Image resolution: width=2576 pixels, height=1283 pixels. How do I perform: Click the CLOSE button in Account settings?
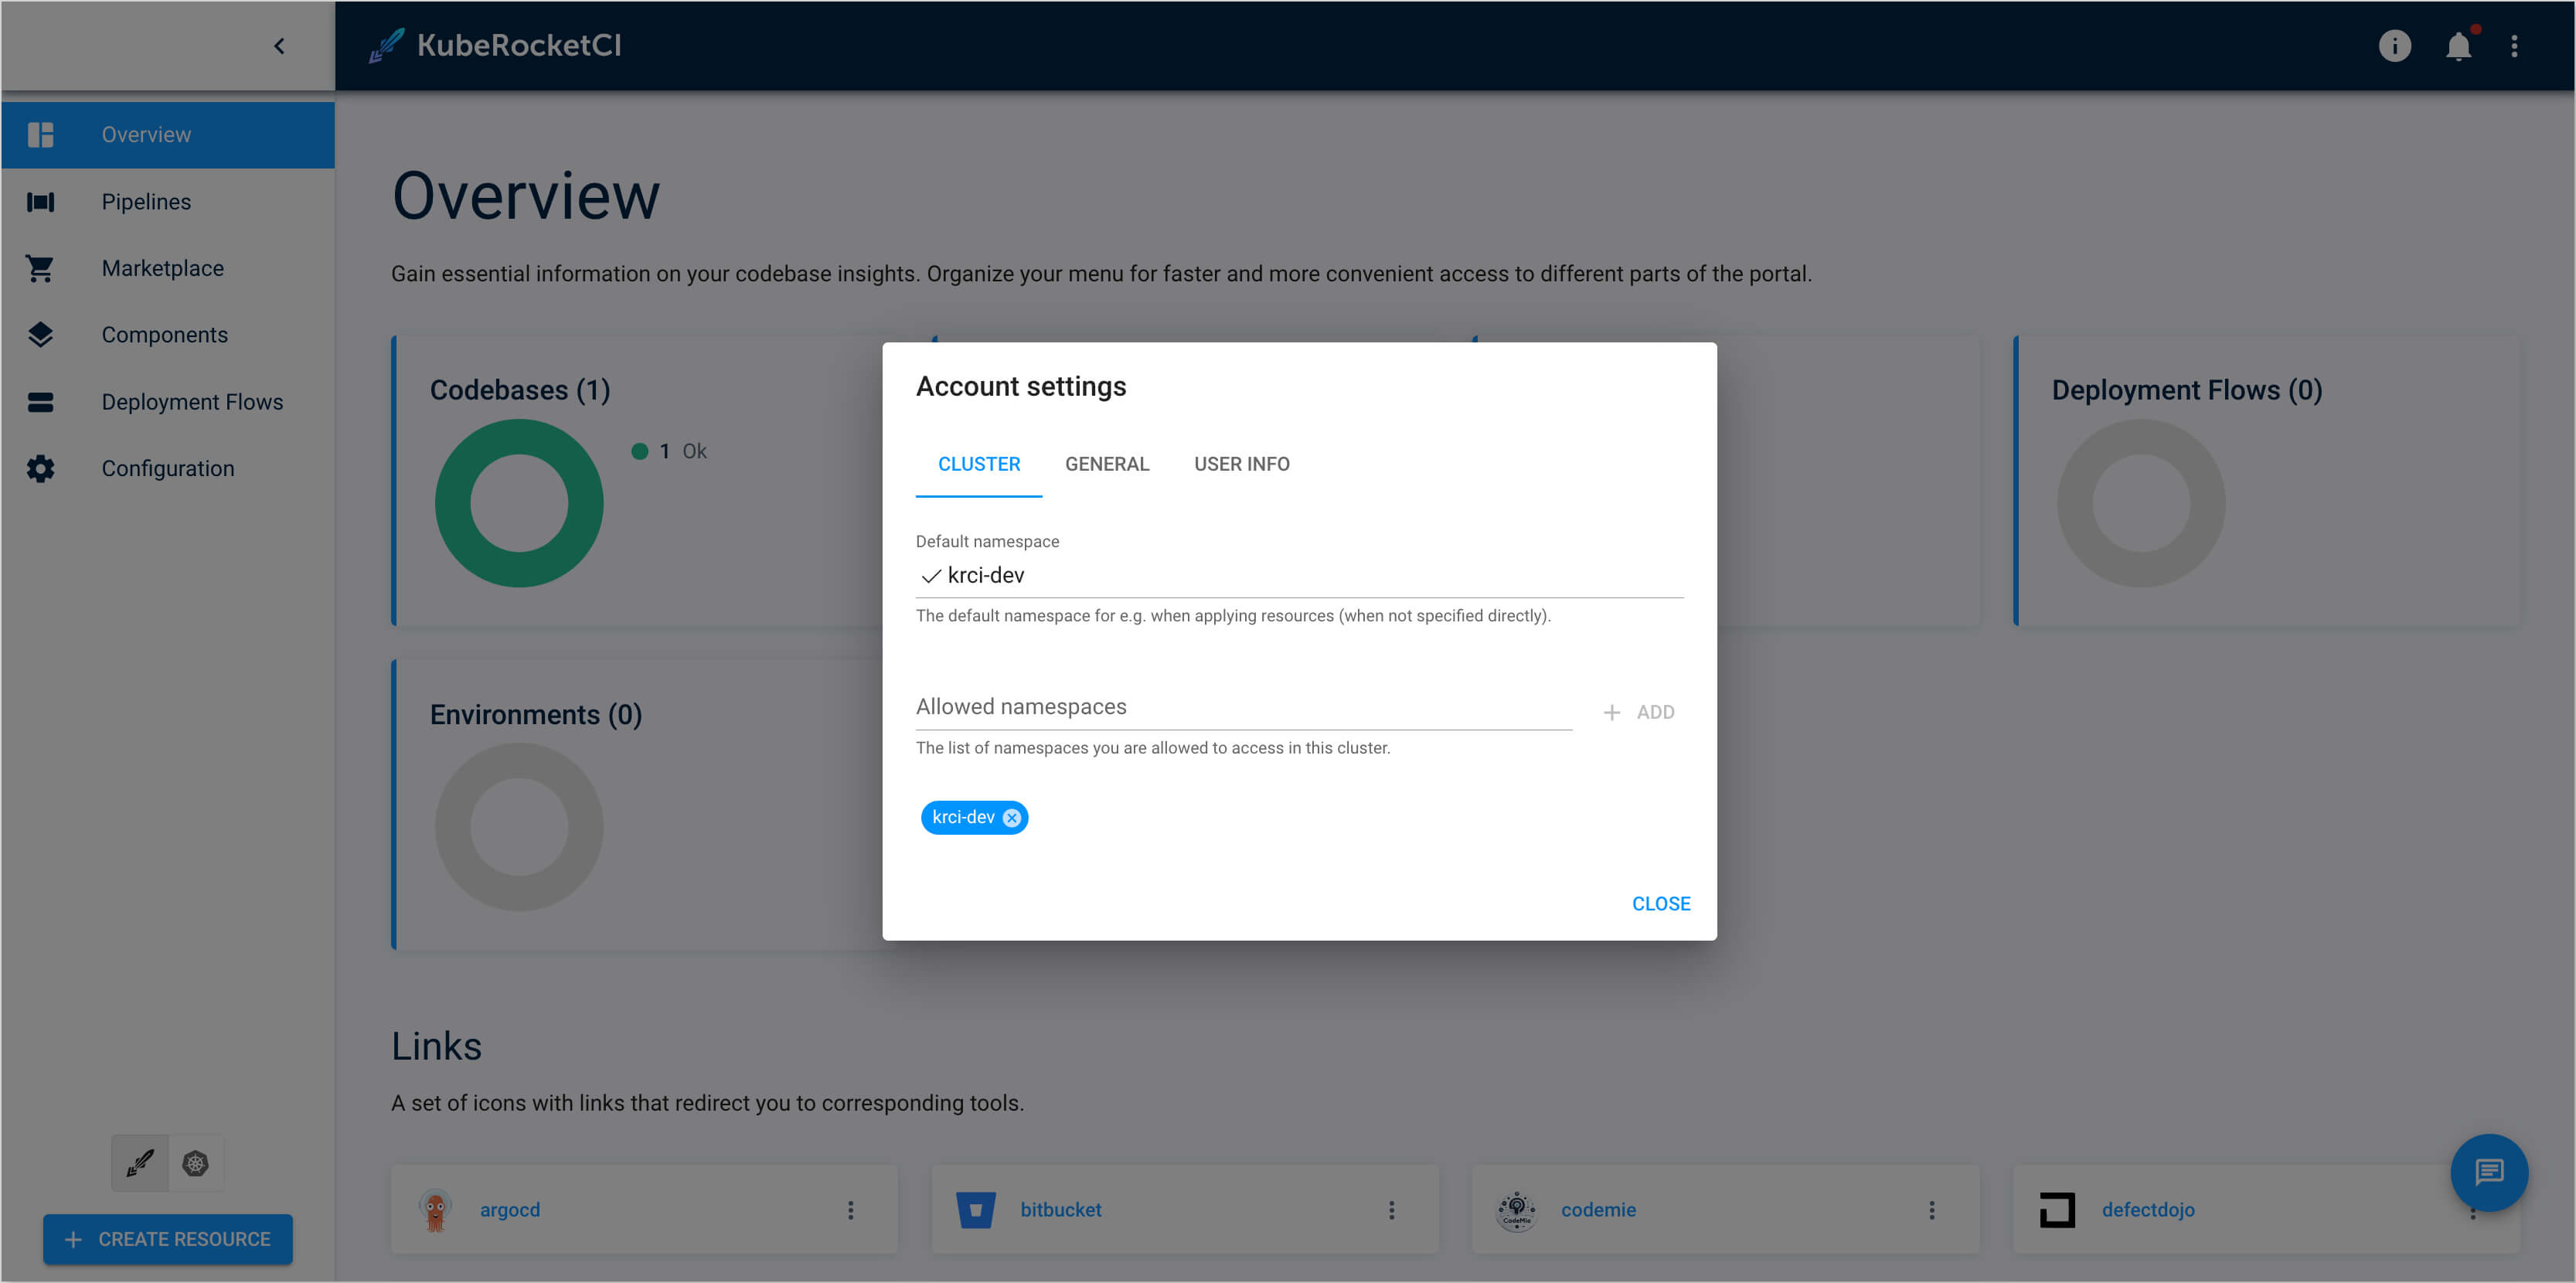coord(1660,903)
